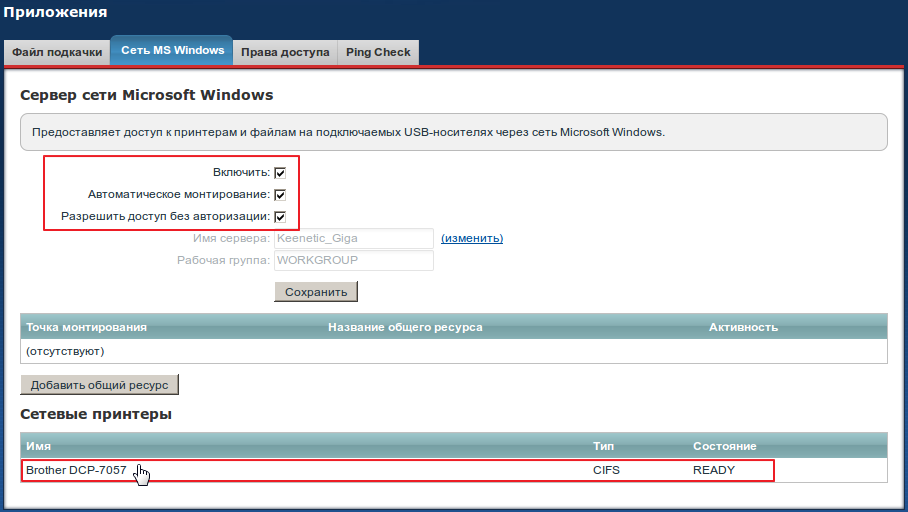Disable Разрешить доступ без авторизации checkbox
The width and height of the screenshot is (908, 512).
tap(281, 217)
